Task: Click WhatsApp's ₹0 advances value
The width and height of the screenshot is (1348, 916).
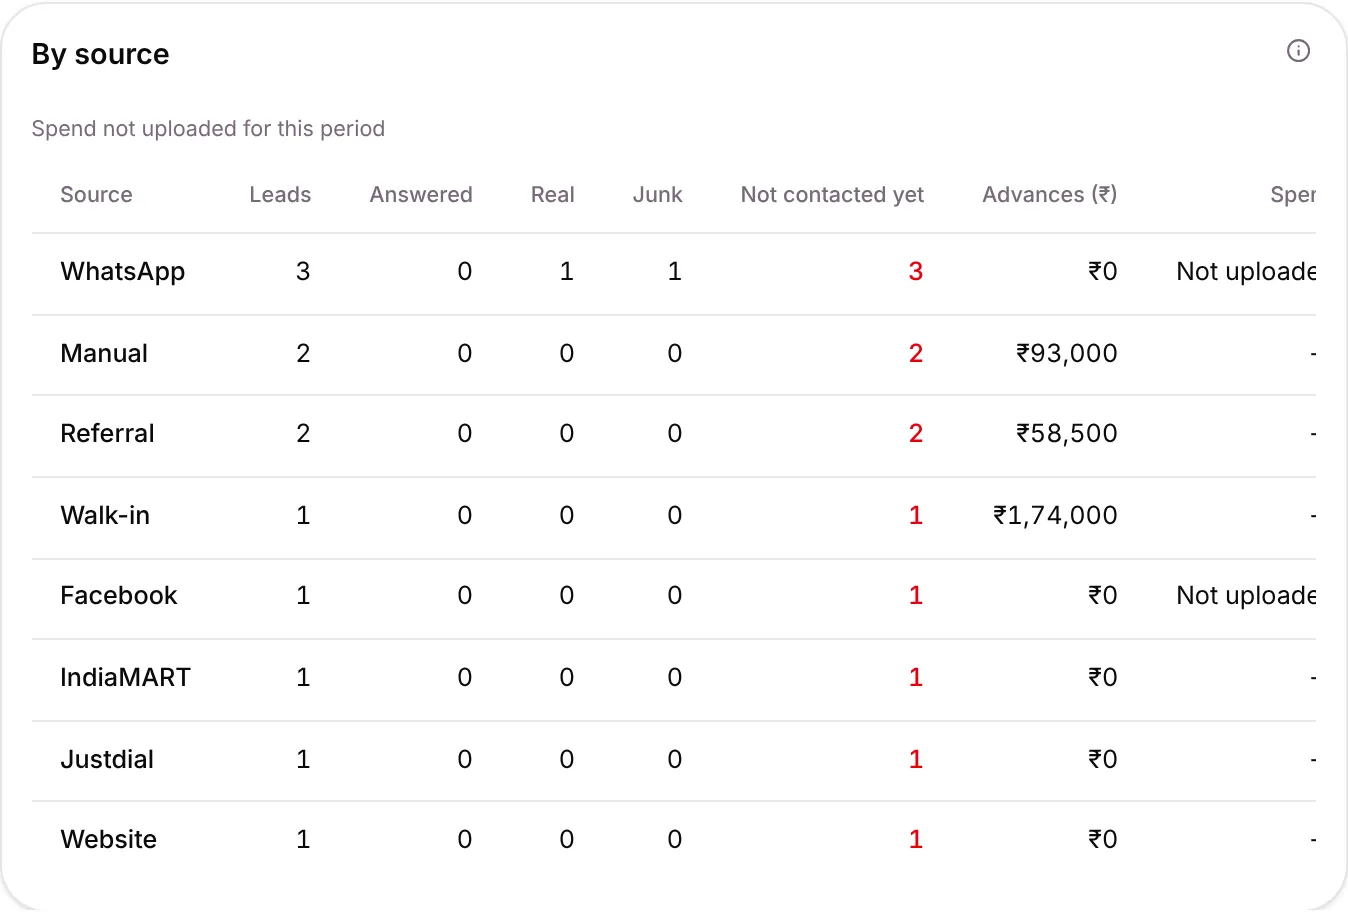Action: coord(1103,272)
